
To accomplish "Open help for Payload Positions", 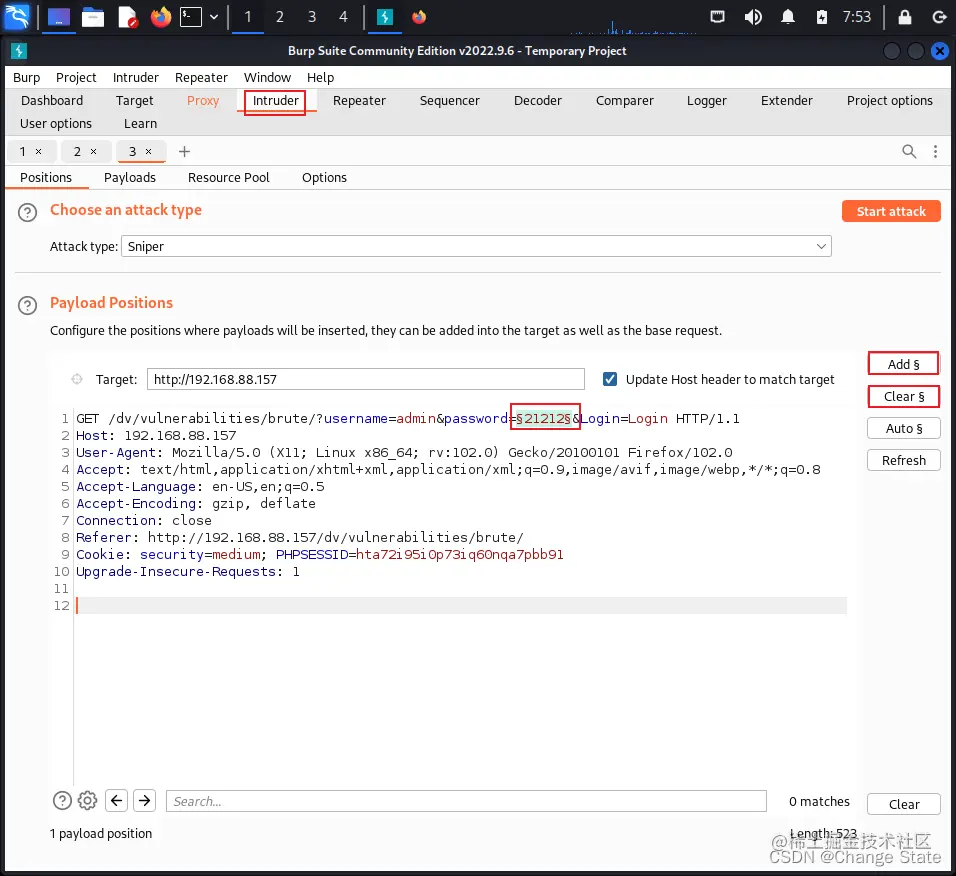I will pos(27,305).
